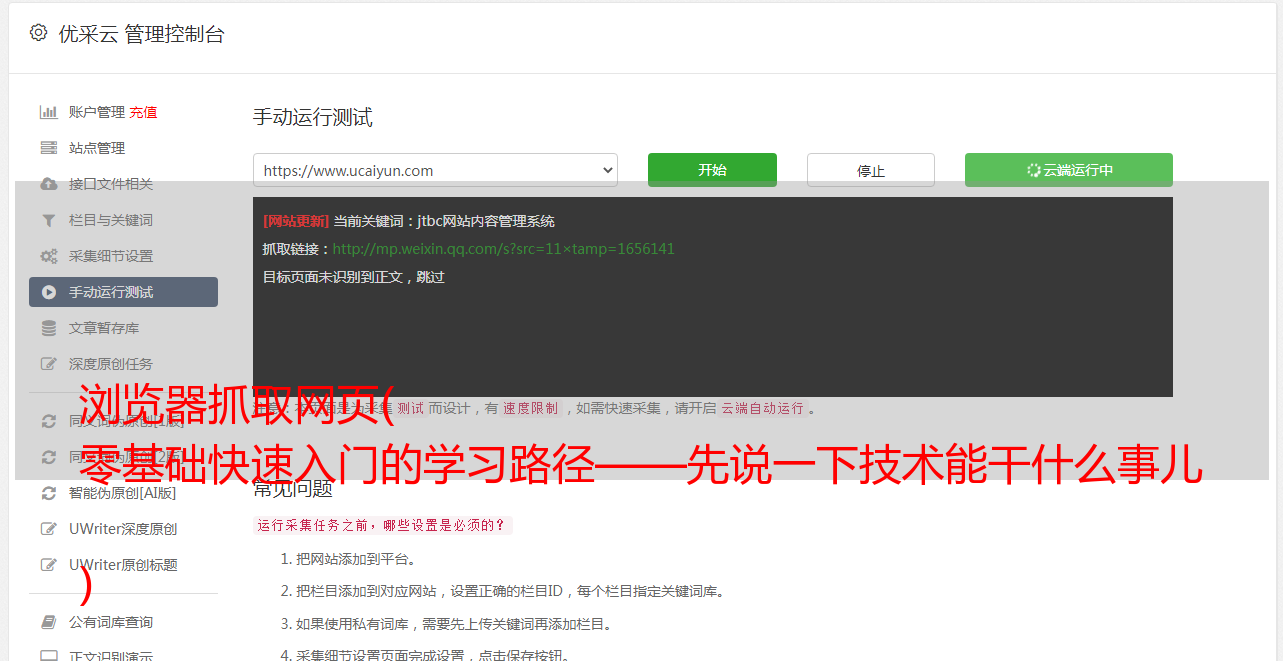Click the gear icon beside 优采云 管理控制台

coord(38,33)
